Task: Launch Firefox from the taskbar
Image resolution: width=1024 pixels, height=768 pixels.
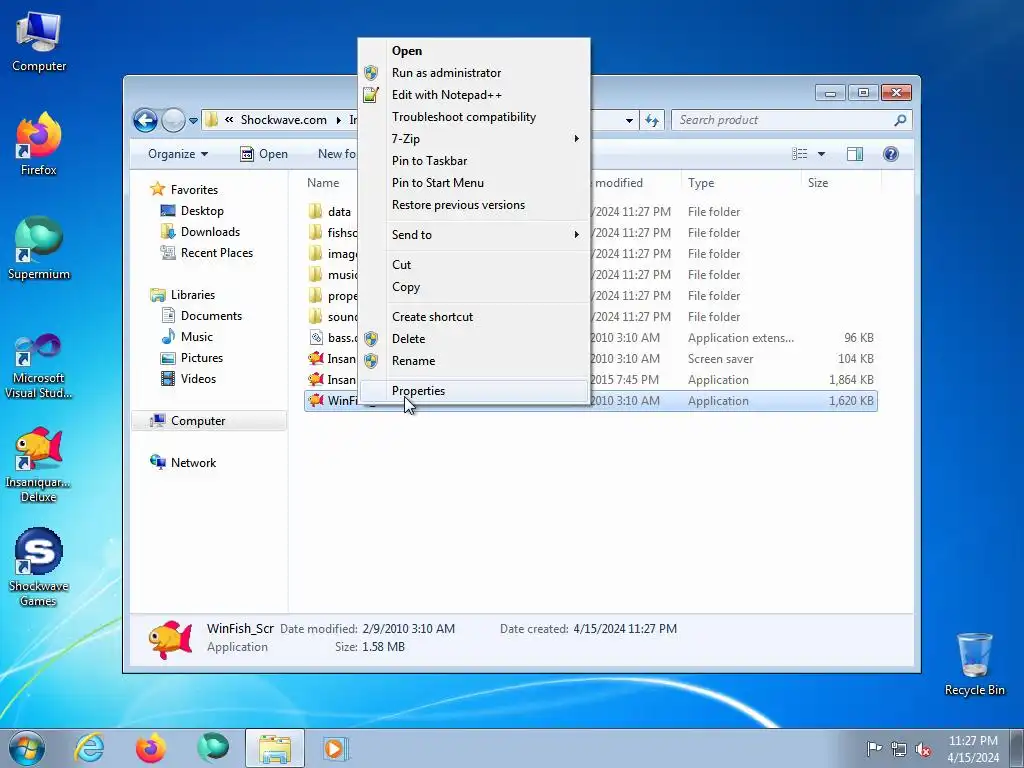Action: coord(151,748)
